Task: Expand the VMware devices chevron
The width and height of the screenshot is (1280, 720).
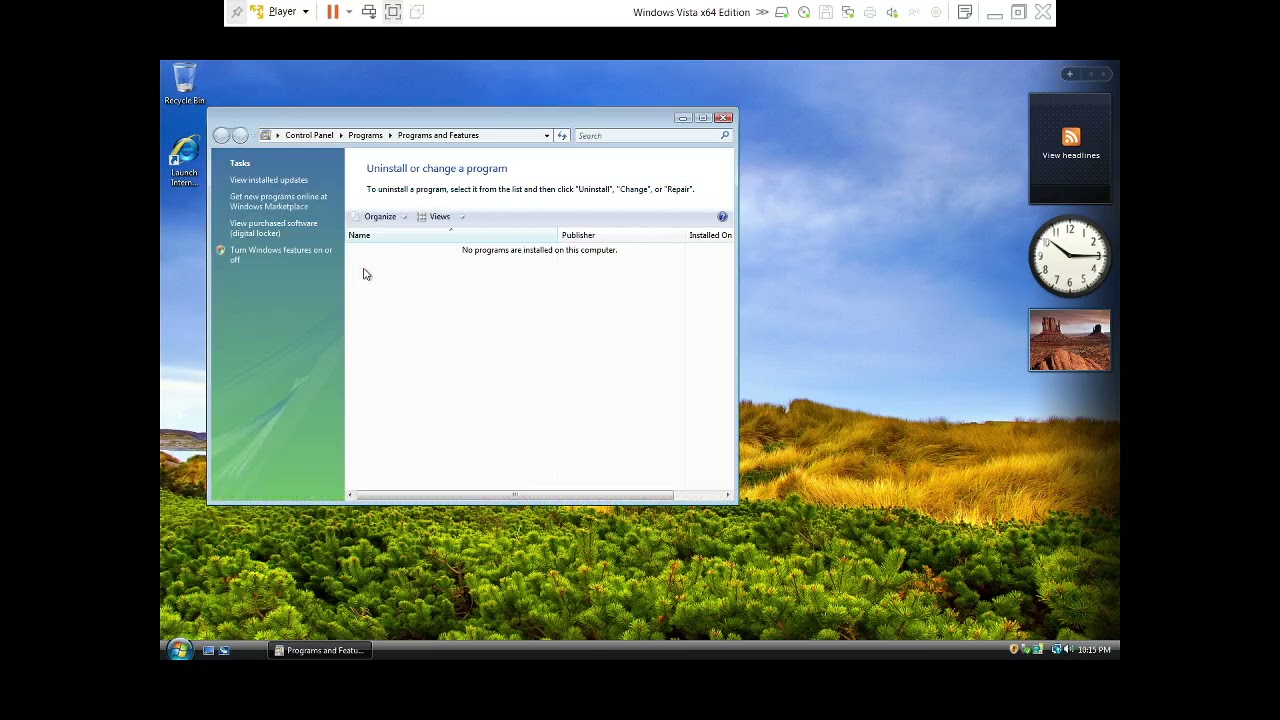Action: click(x=762, y=12)
